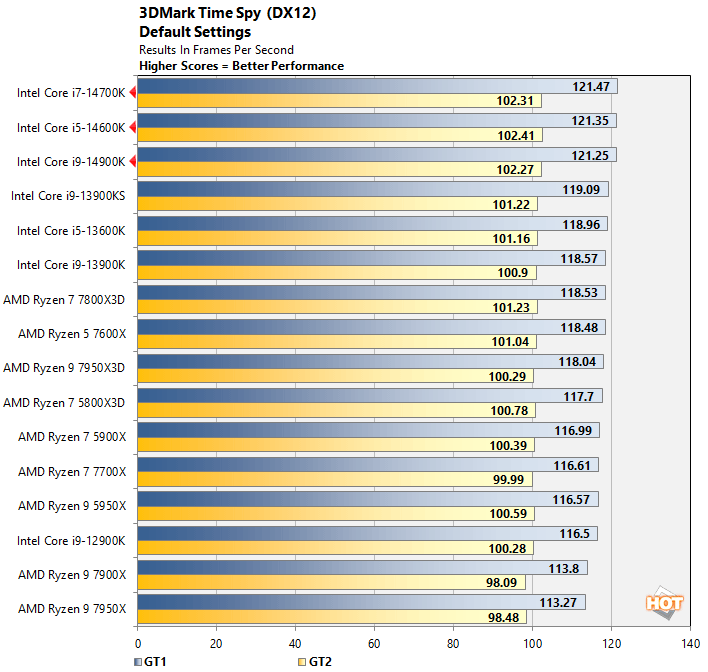Click the GT1 blue legend swatch
Image resolution: width=708 pixels, height=672 pixels.
(x=138, y=662)
